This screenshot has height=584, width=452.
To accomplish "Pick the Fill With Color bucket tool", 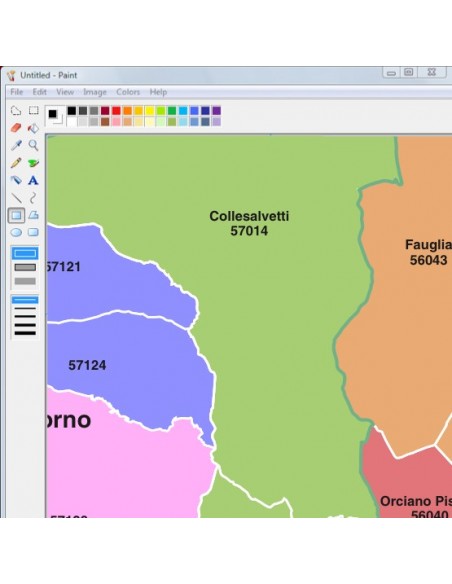I will point(34,128).
